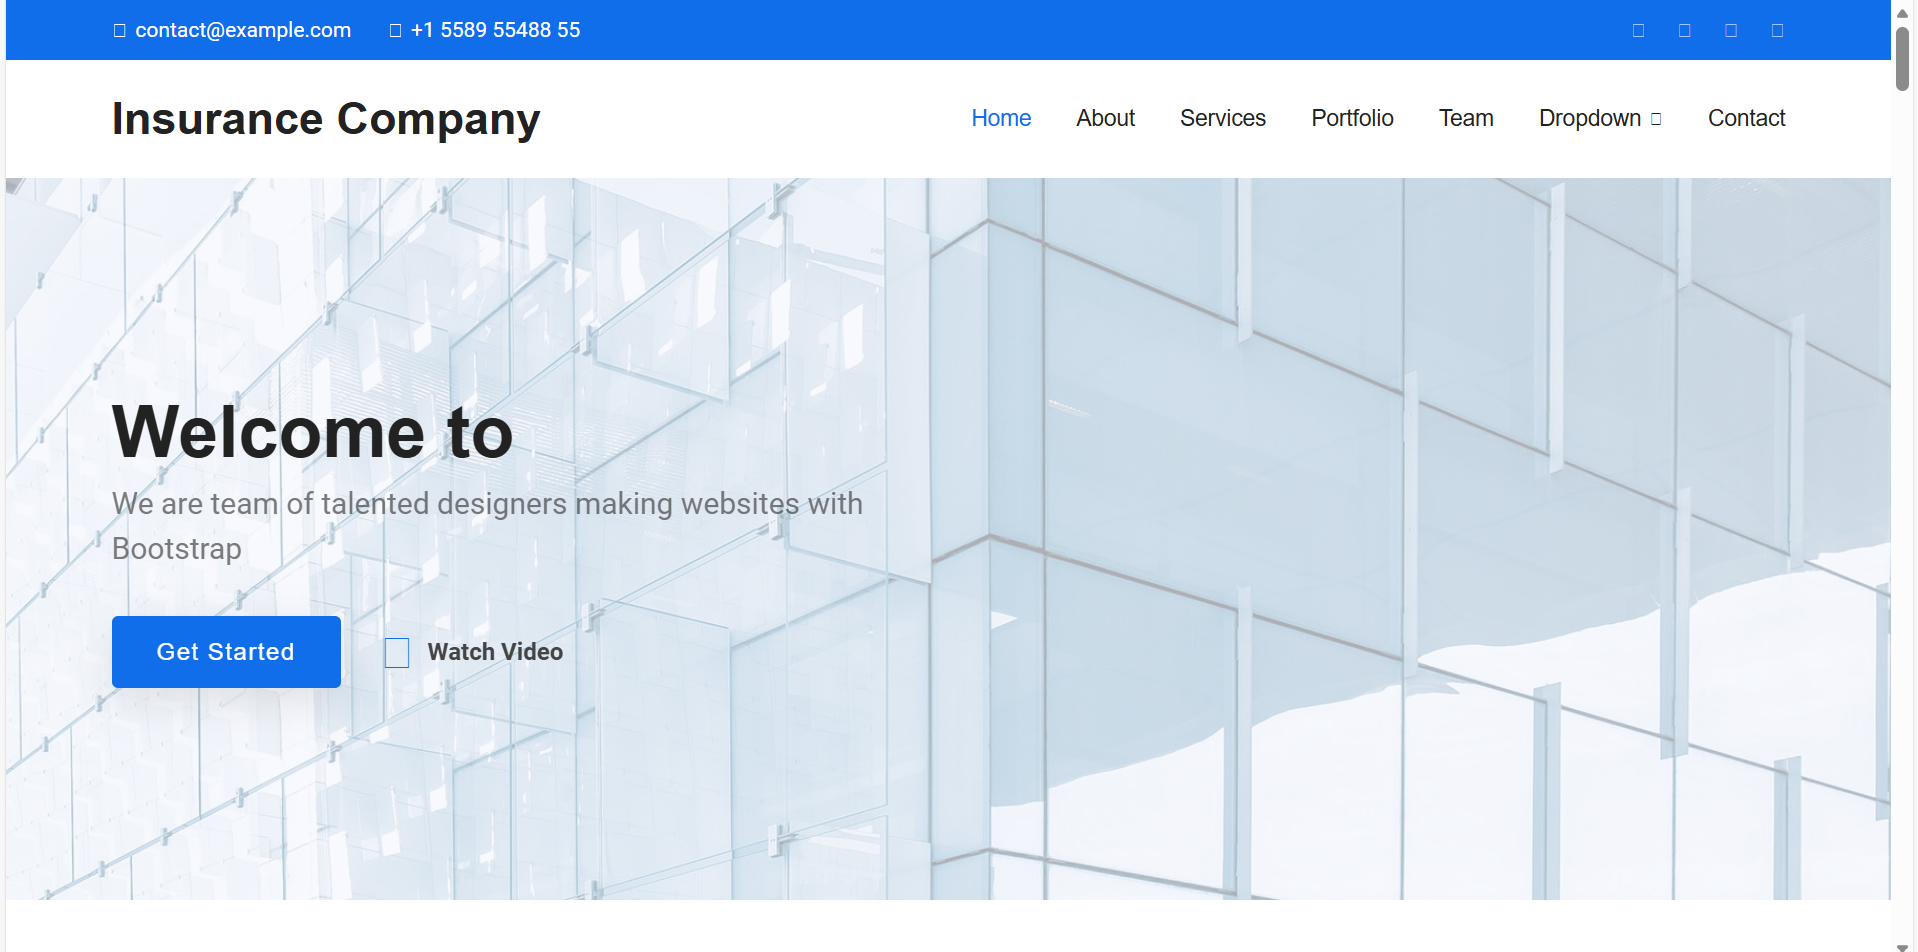Click the page scrollbar's down arrow
The image size is (1918, 952).
coord(1902,946)
